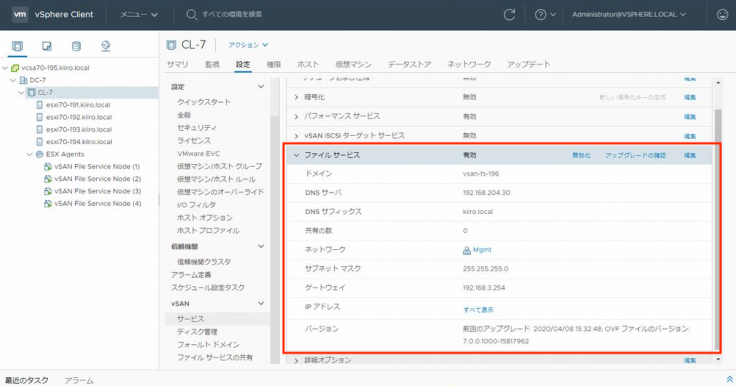
Task: Click host icon of esxi70-192.kiiro.local
Action: click(39, 117)
